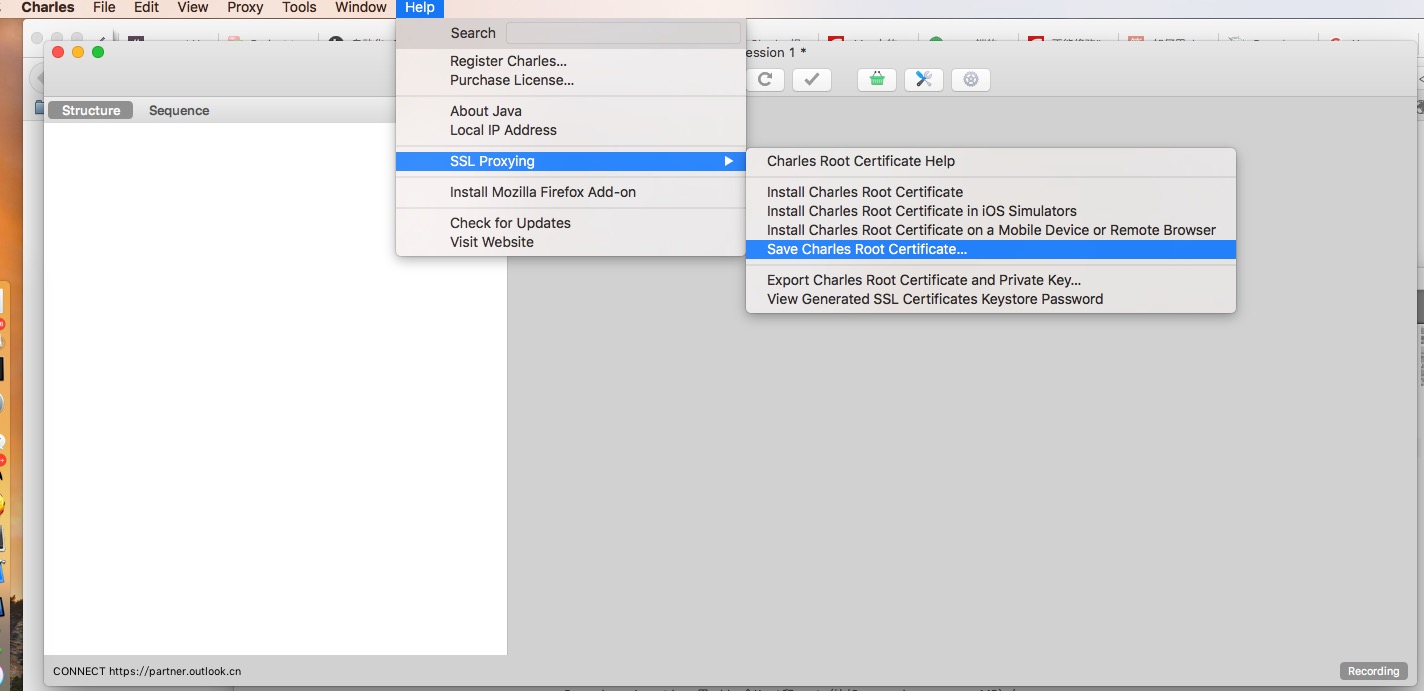Open the Charles application menu
This screenshot has height=691, width=1424.
[x=48, y=8]
